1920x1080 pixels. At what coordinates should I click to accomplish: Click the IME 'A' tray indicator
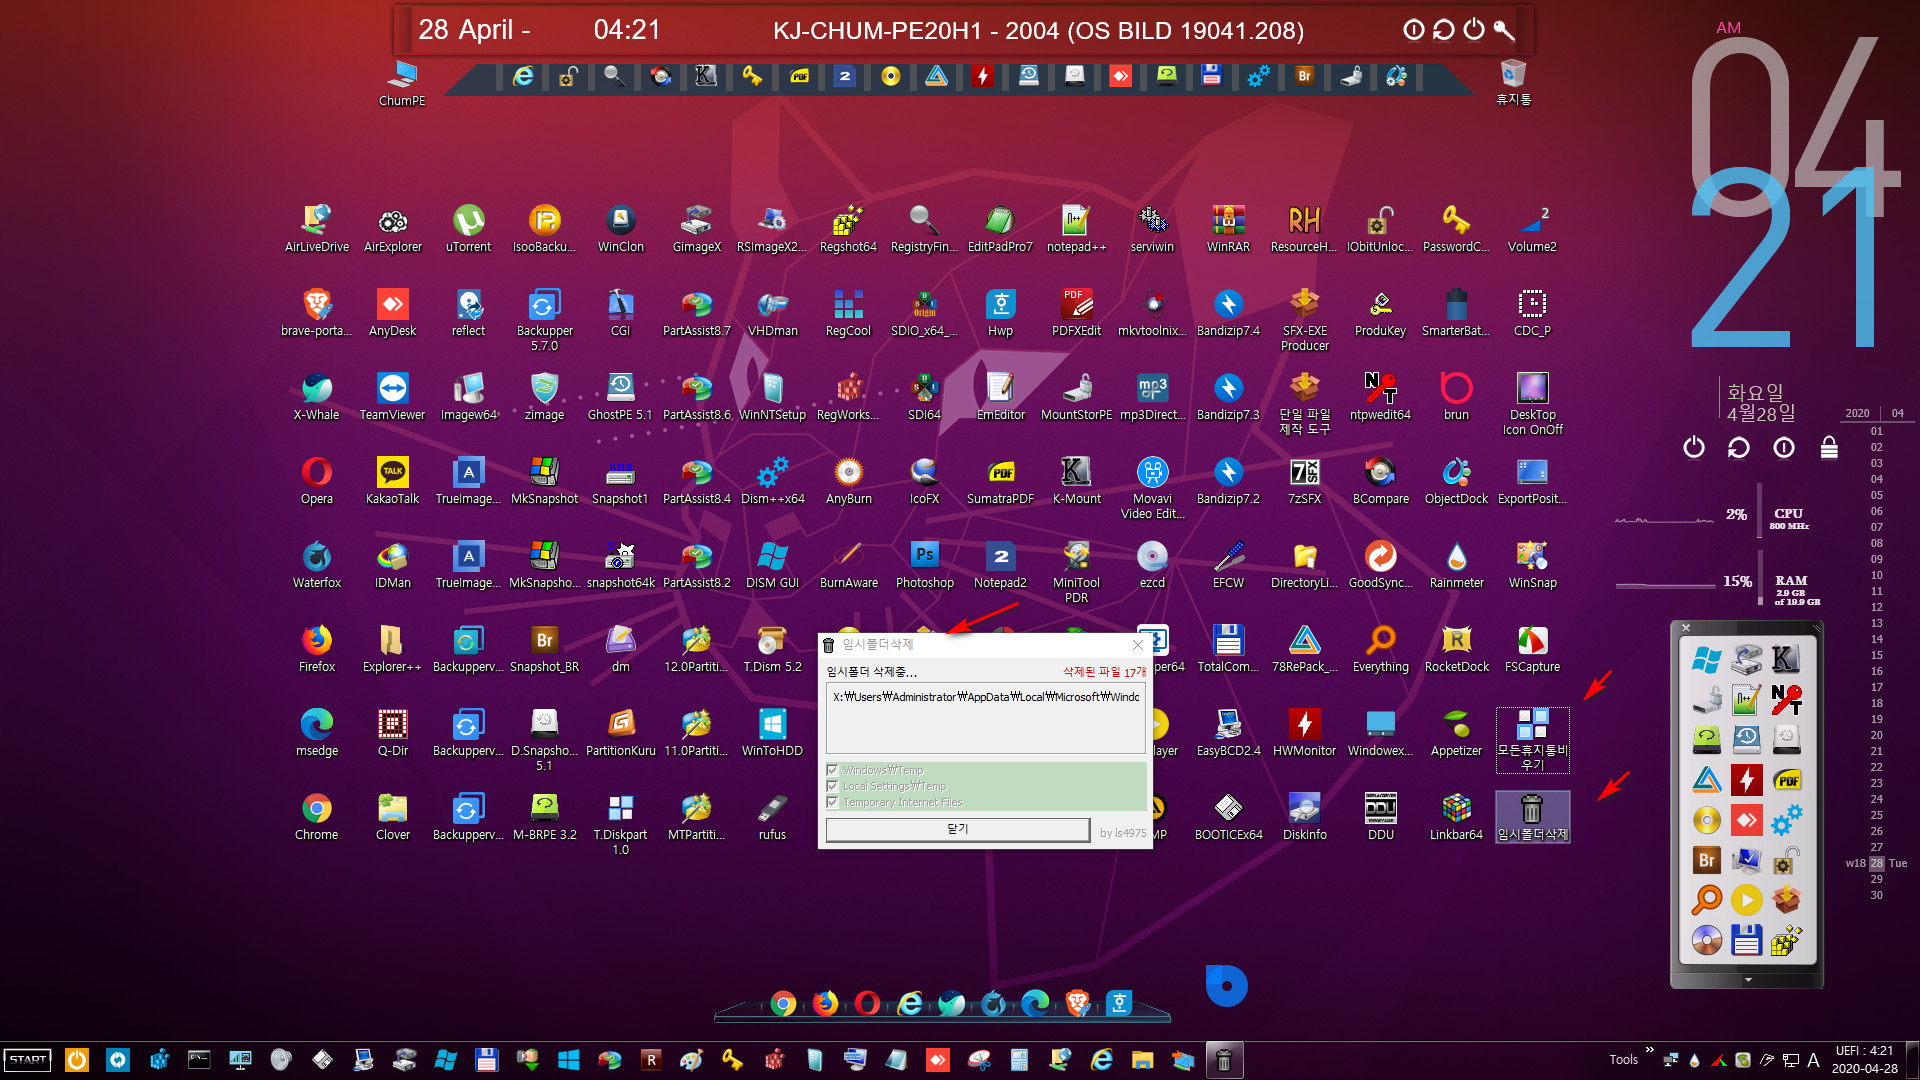pyautogui.click(x=1813, y=1060)
